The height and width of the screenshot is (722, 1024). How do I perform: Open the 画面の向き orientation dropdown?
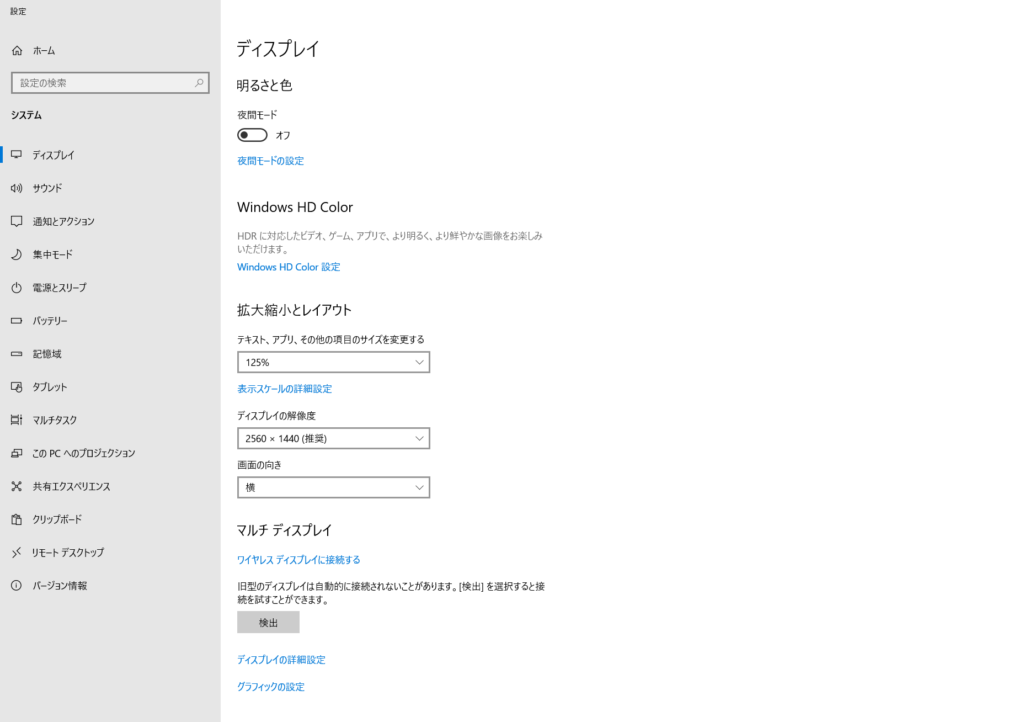coord(333,487)
